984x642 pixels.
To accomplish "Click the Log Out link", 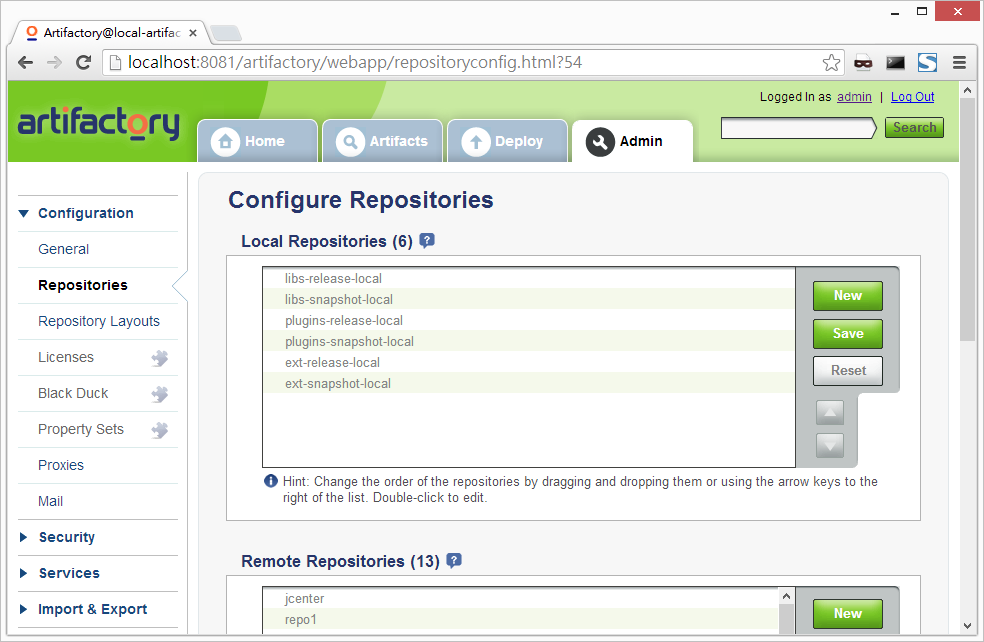I will 912,97.
